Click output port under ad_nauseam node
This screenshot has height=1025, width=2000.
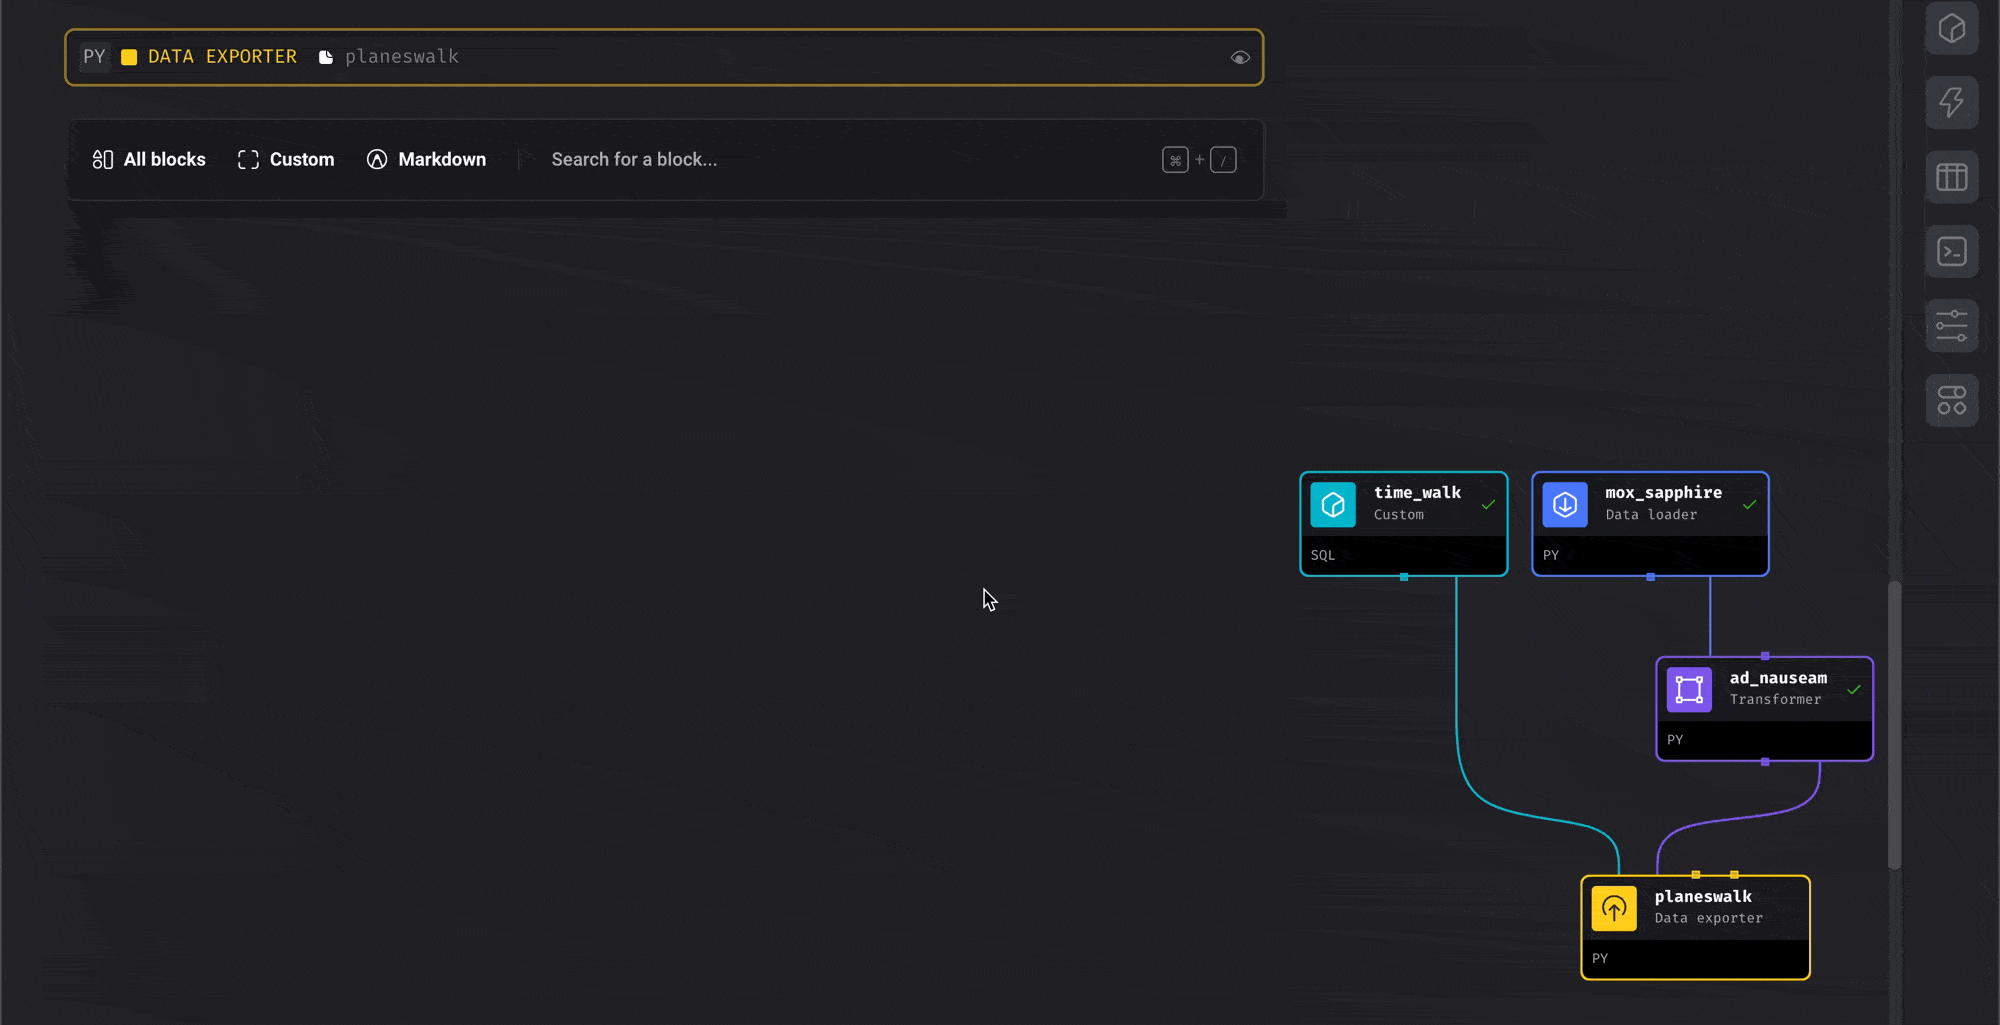coord(1765,762)
